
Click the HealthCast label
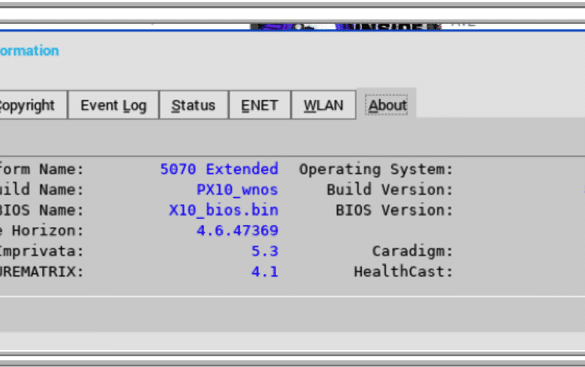(x=404, y=272)
